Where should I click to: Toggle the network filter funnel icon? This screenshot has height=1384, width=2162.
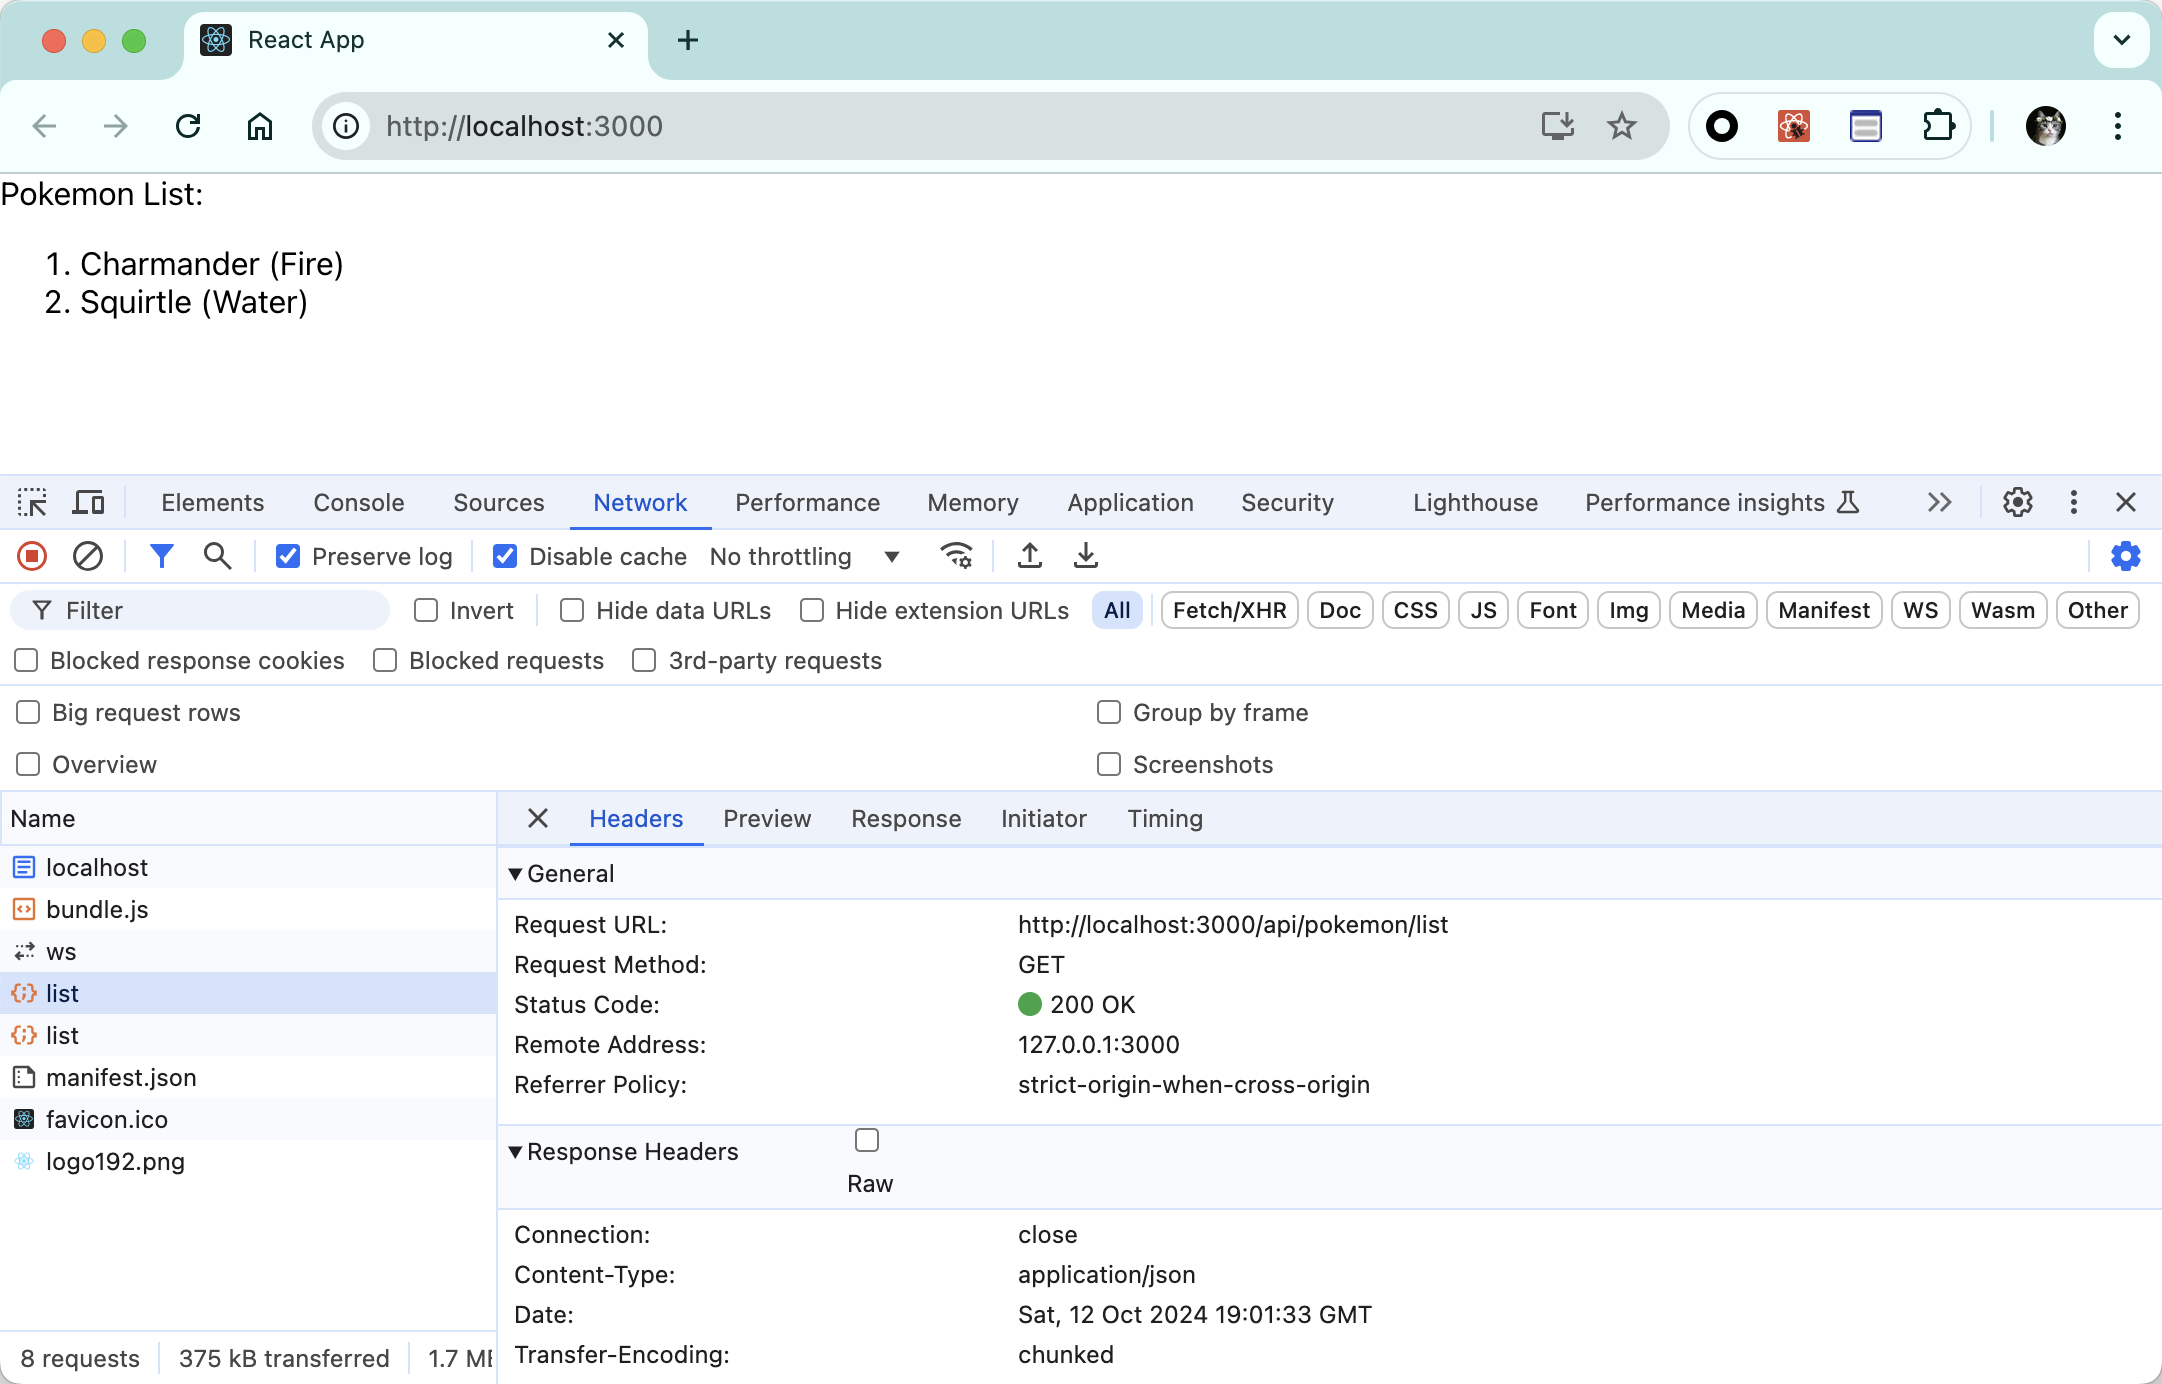tap(161, 556)
